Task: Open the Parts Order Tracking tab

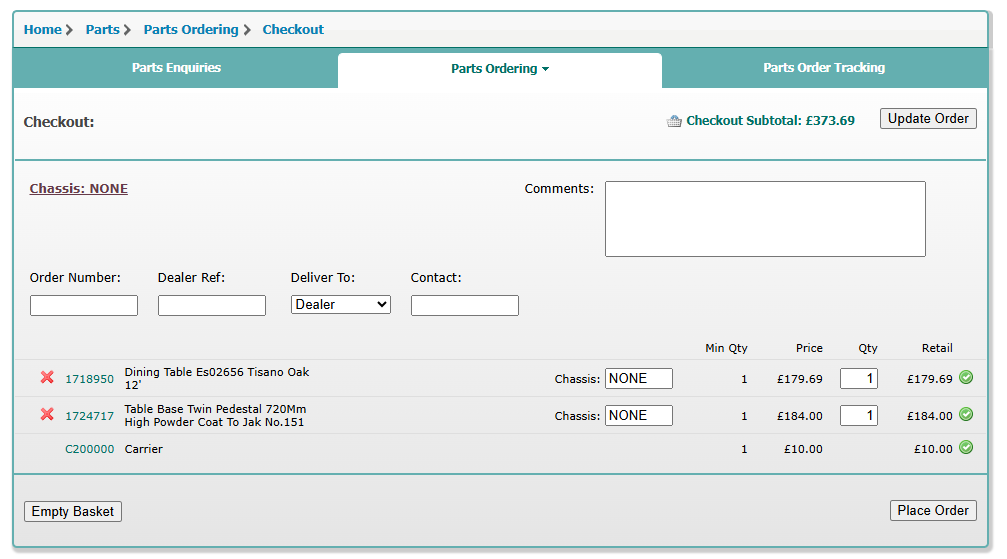Action: 824,67
